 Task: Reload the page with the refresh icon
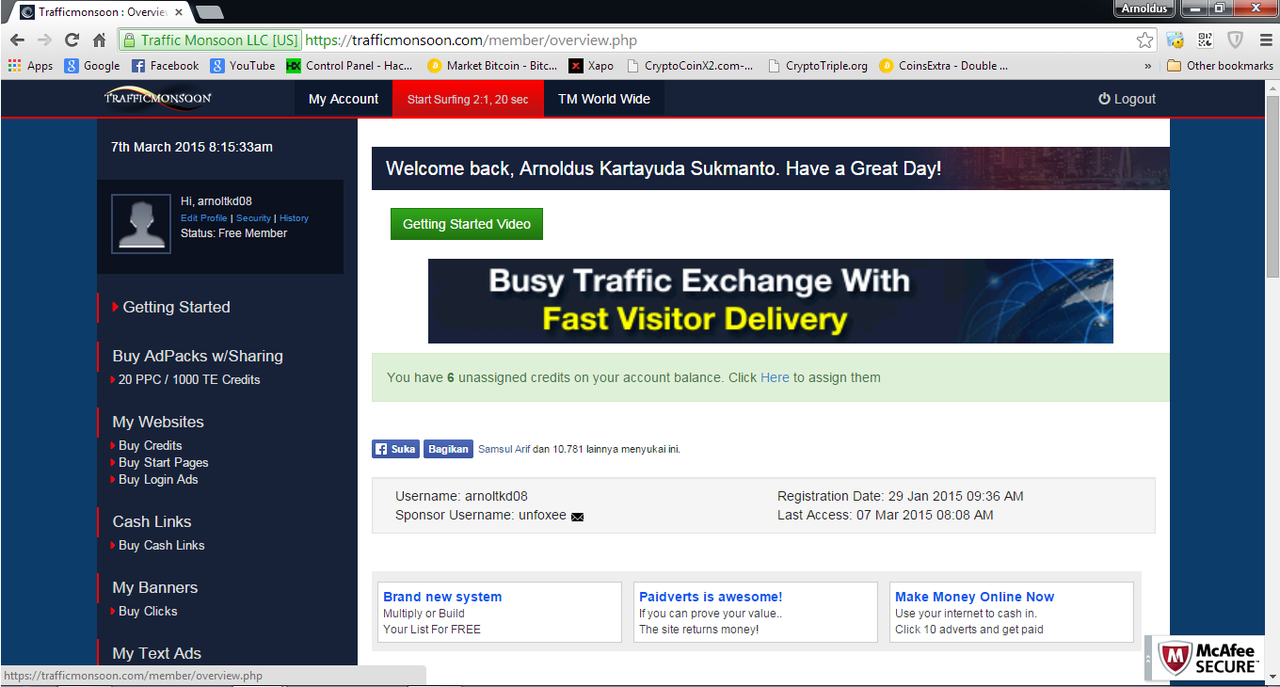pos(71,41)
